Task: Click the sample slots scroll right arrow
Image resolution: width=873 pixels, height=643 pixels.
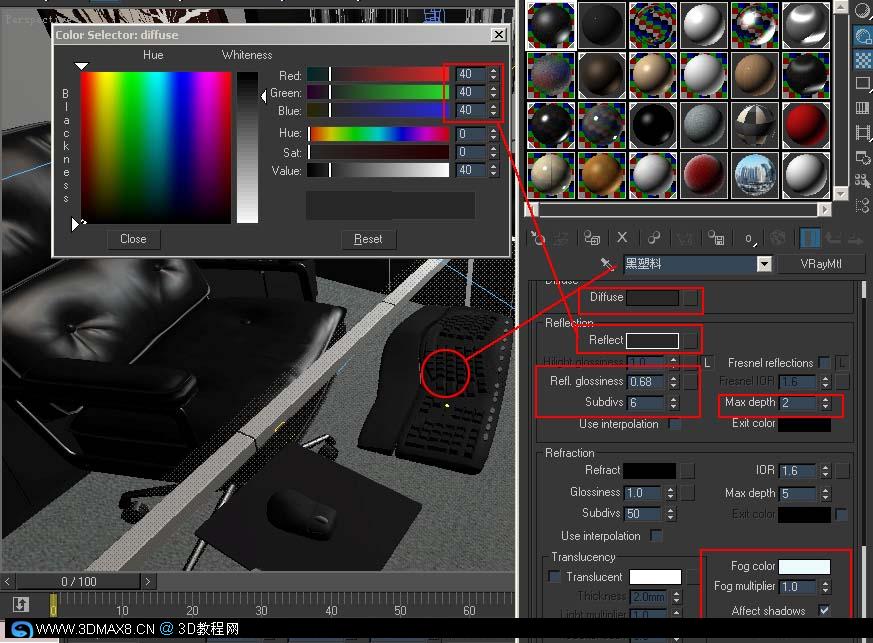Action: tap(824, 209)
